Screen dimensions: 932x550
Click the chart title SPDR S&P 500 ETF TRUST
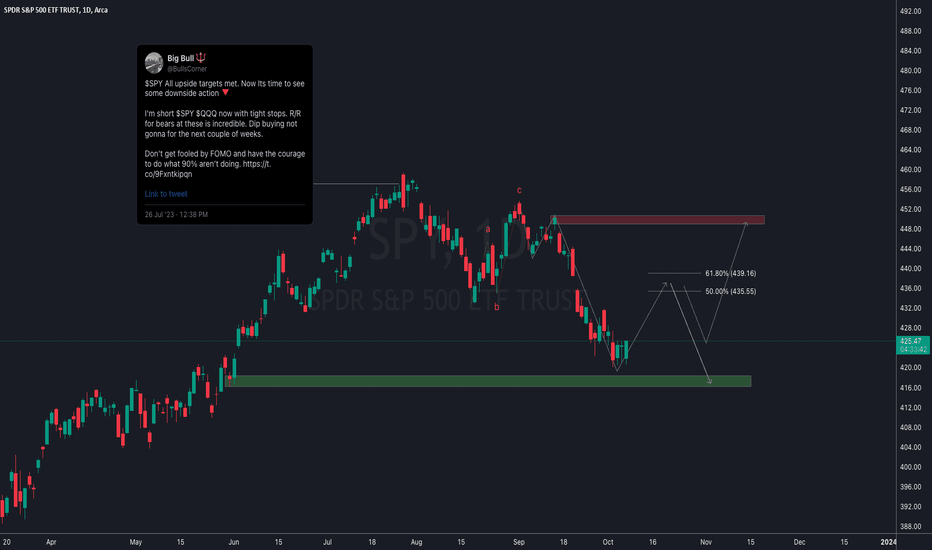[56, 10]
